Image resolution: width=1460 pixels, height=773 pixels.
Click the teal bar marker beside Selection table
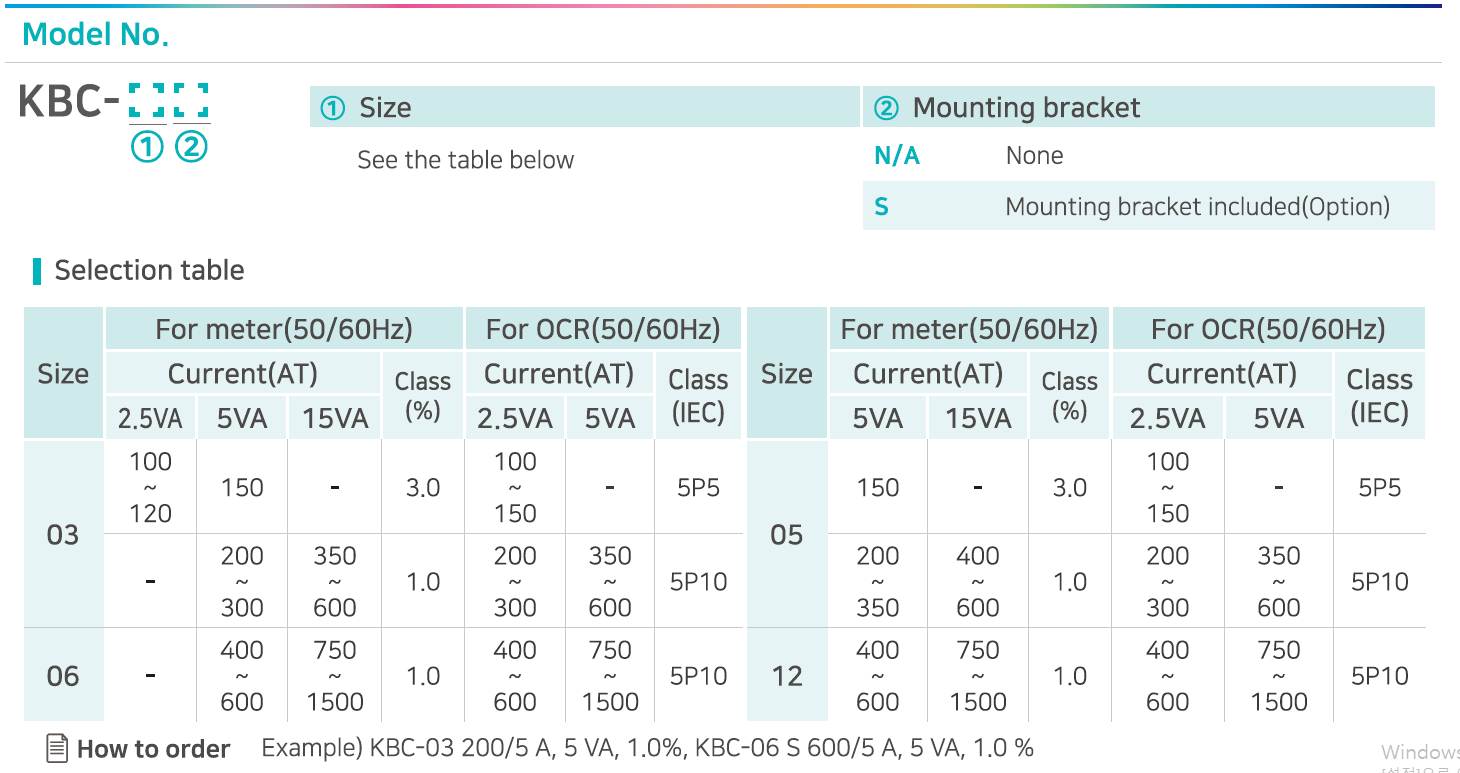pyautogui.click(x=37, y=271)
